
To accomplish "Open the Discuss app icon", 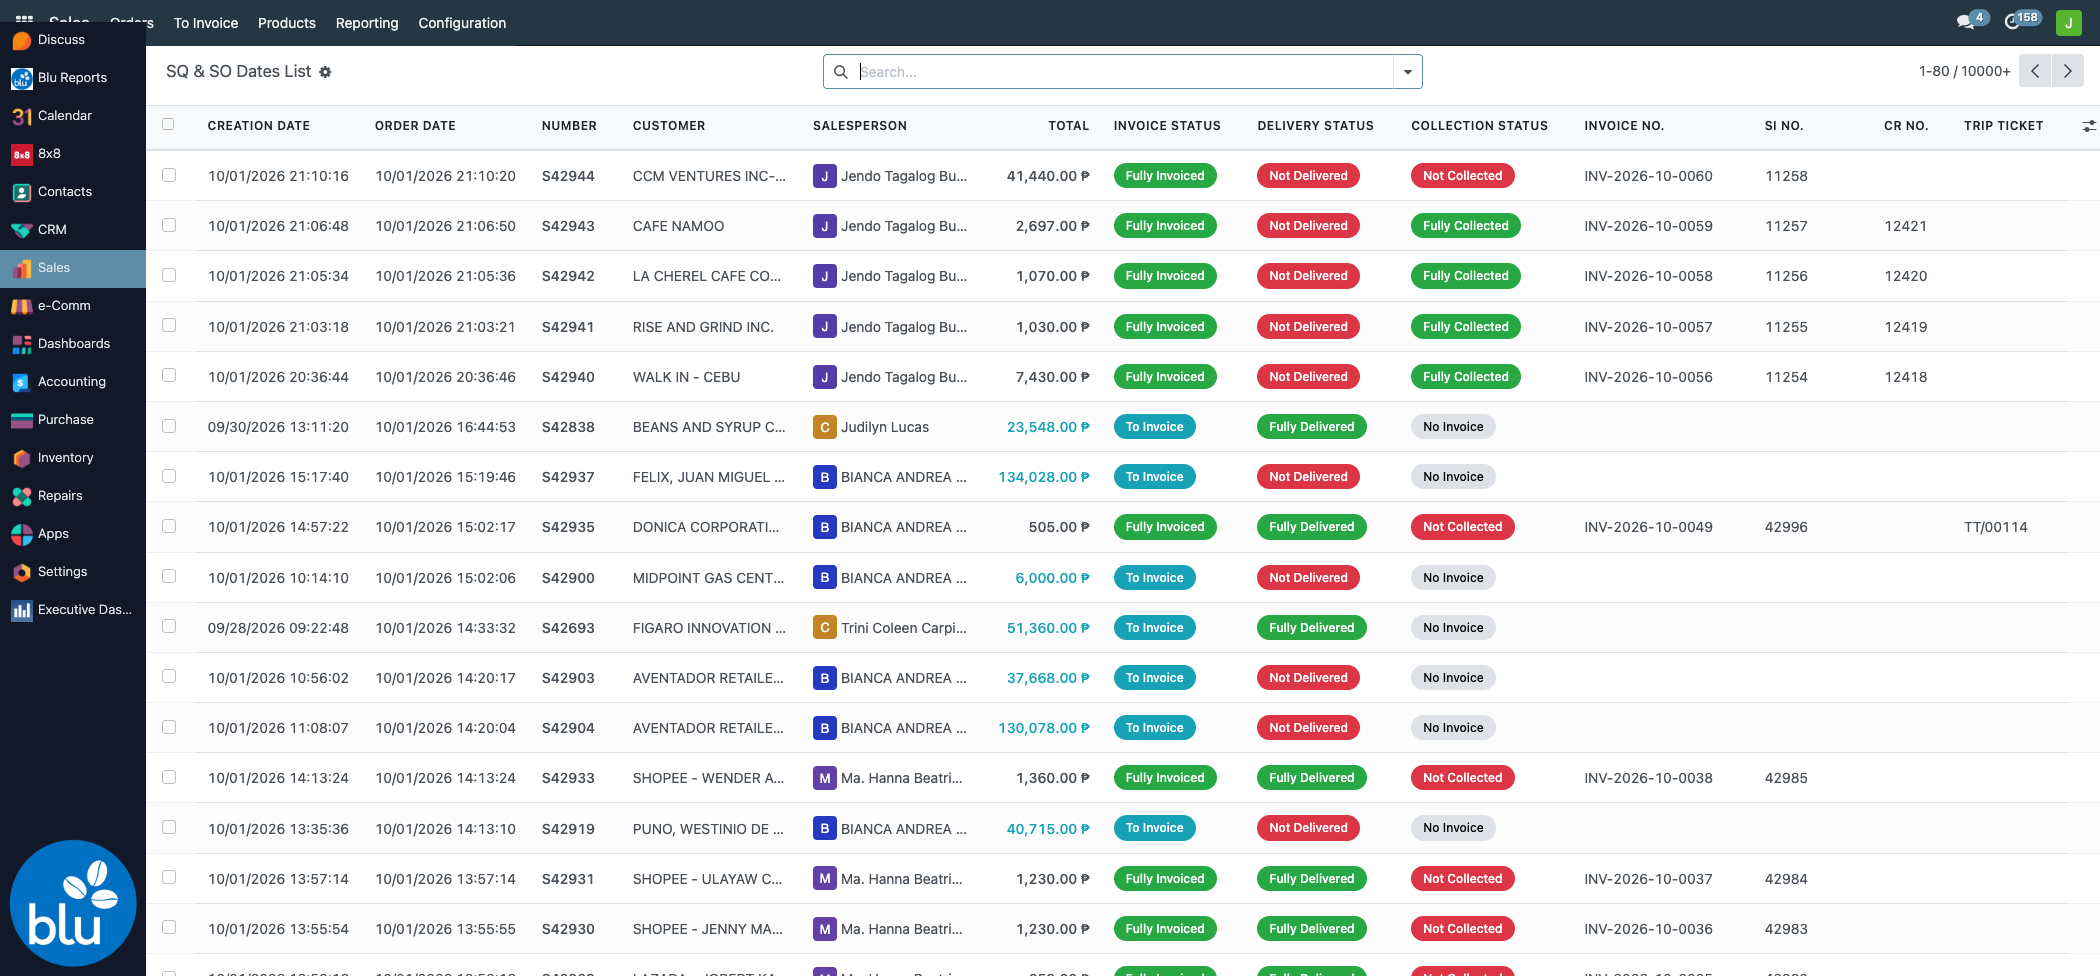I will 22,40.
